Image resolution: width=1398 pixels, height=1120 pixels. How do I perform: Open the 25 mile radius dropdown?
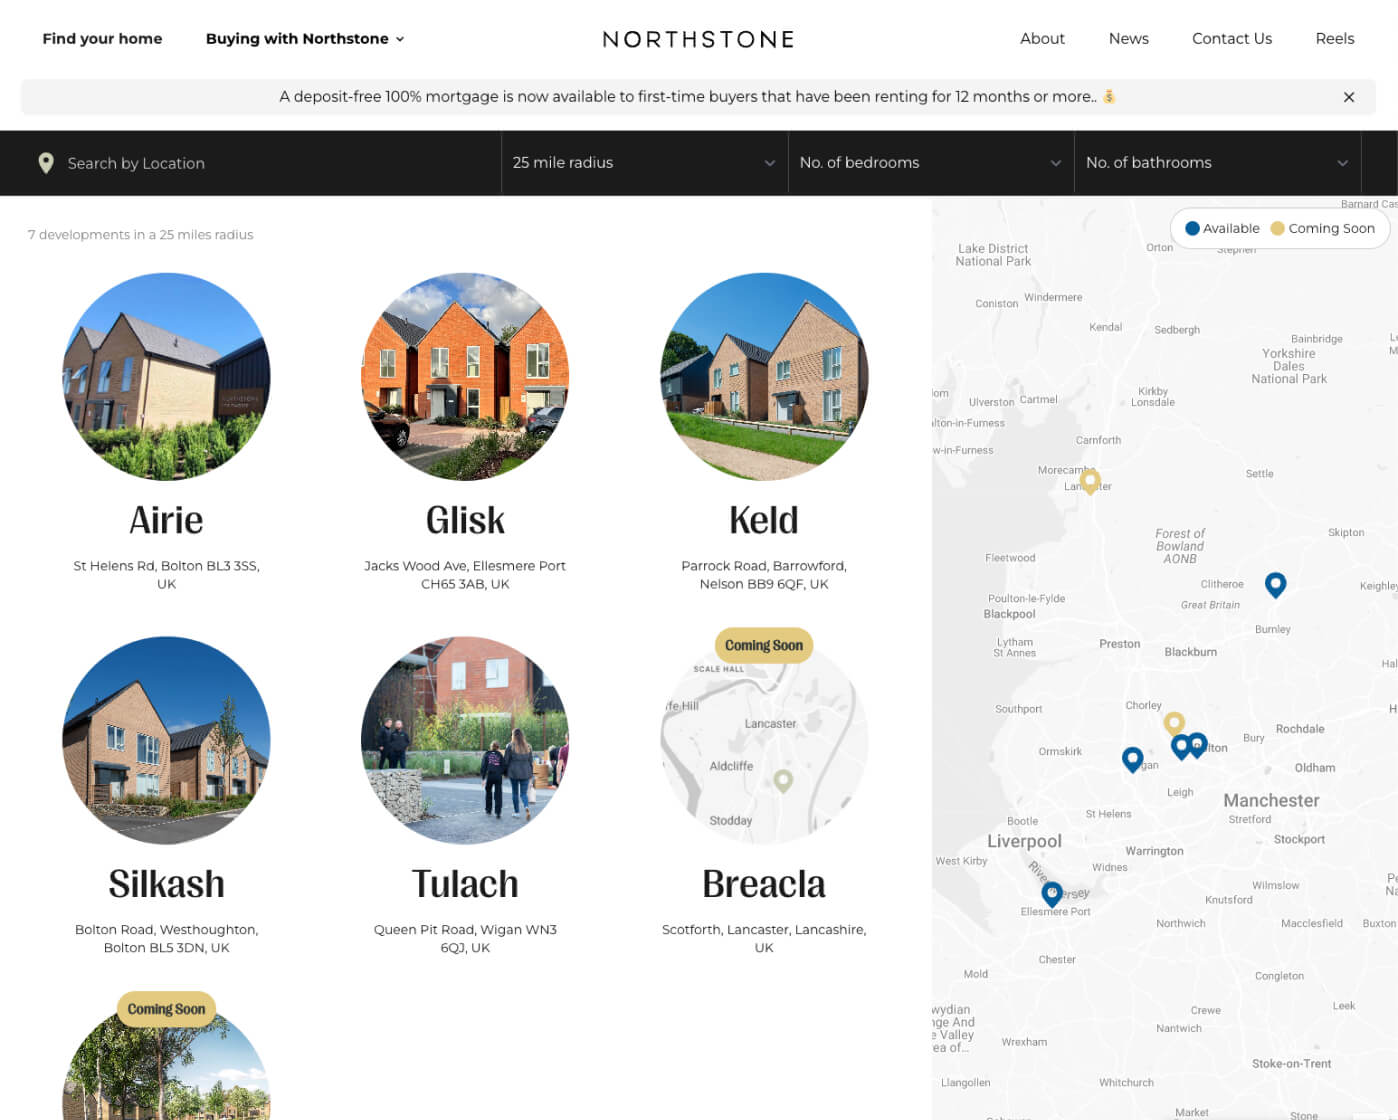click(644, 162)
